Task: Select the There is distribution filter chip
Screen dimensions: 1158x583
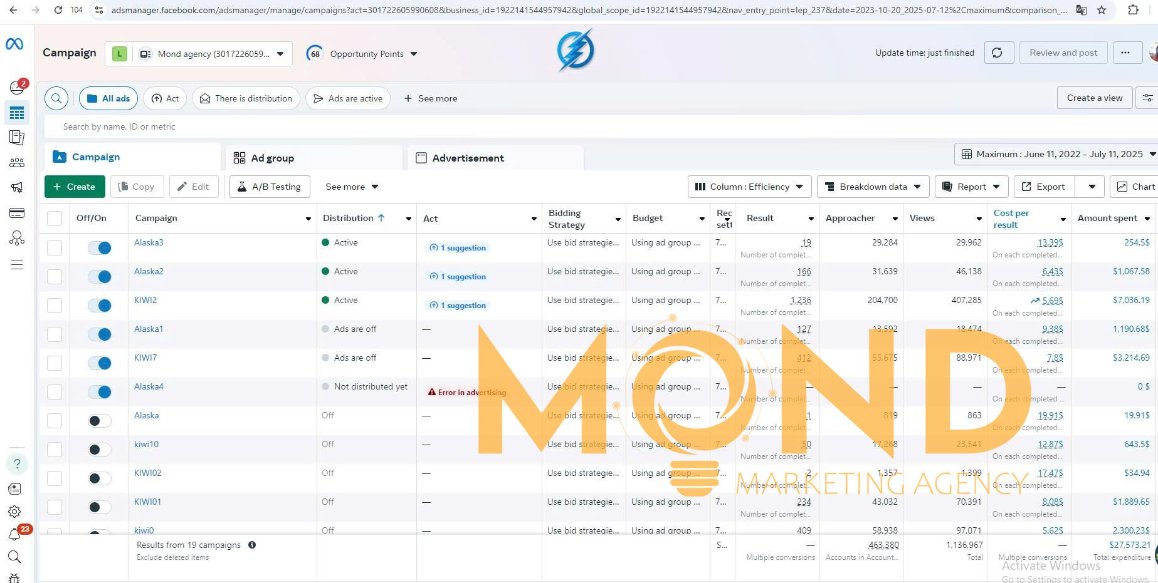Action: pos(247,98)
